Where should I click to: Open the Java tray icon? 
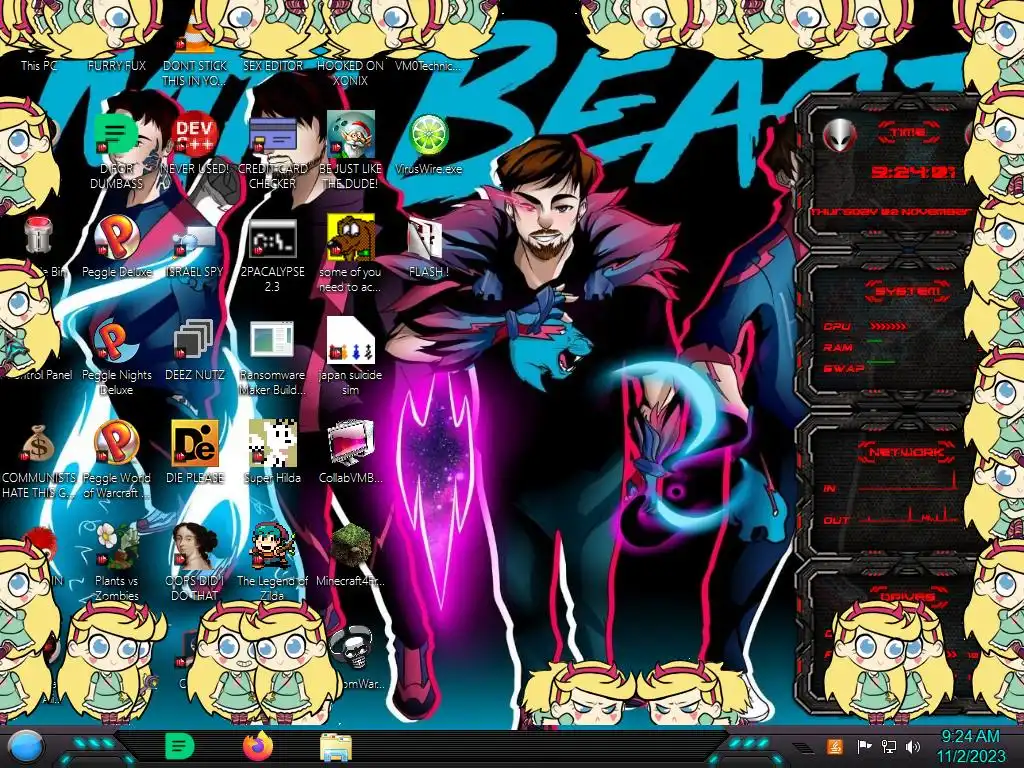click(834, 746)
